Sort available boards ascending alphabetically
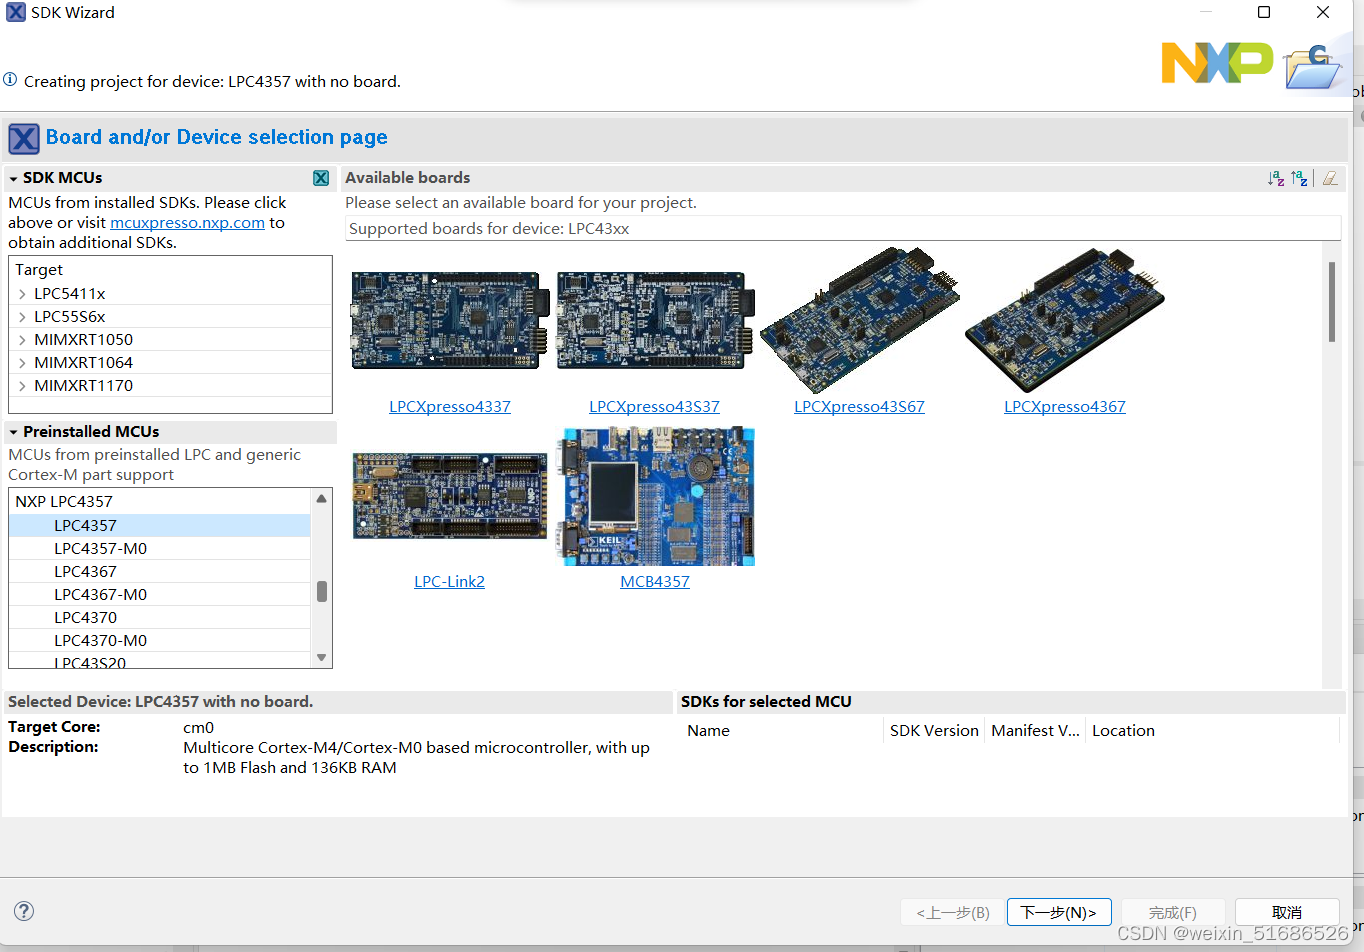 [x=1277, y=178]
